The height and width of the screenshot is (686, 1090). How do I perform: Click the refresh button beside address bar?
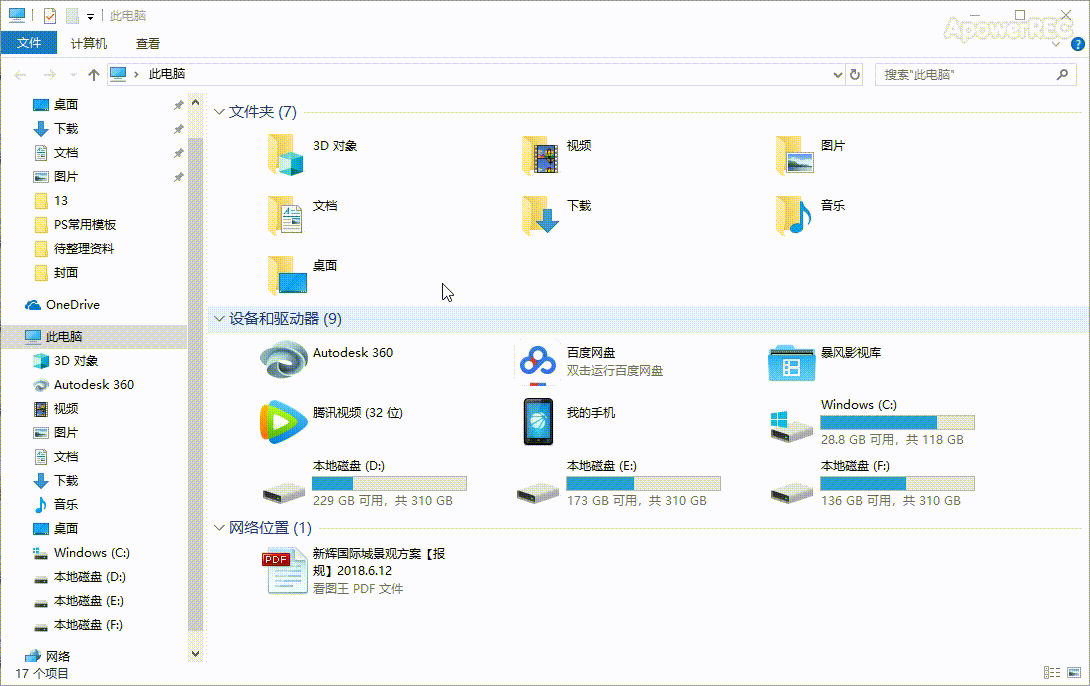click(x=855, y=74)
